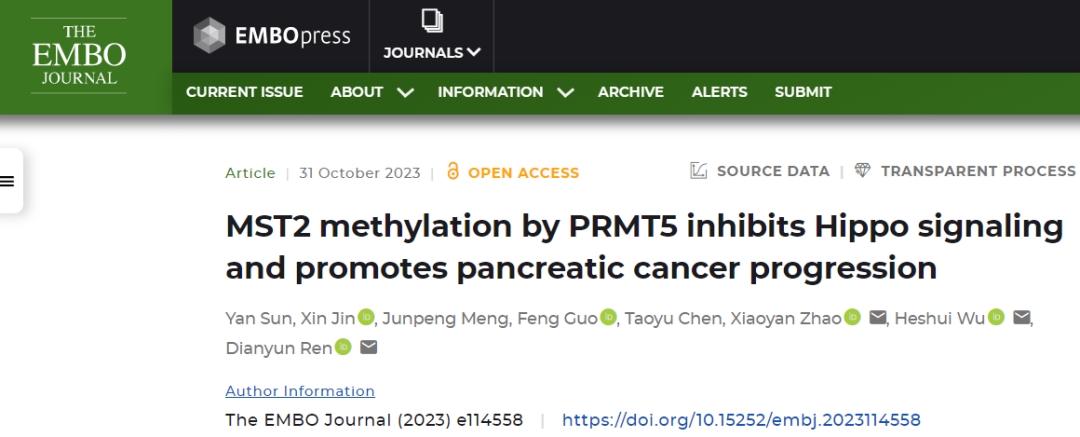Open the article DOI link
This screenshot has width=1080, height=437.
(x=741, y=420)
